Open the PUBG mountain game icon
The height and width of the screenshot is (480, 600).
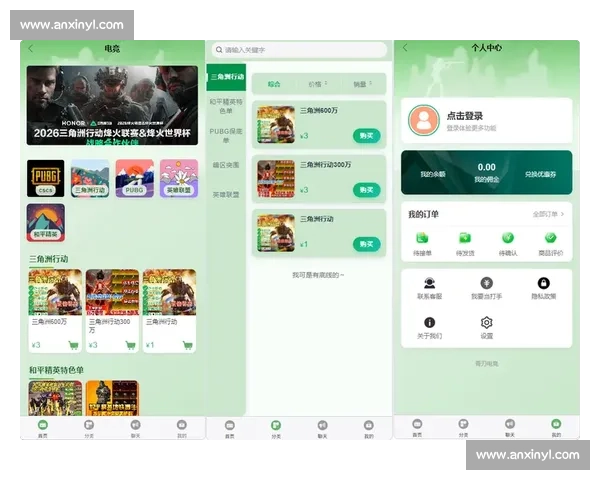point(134,178)
